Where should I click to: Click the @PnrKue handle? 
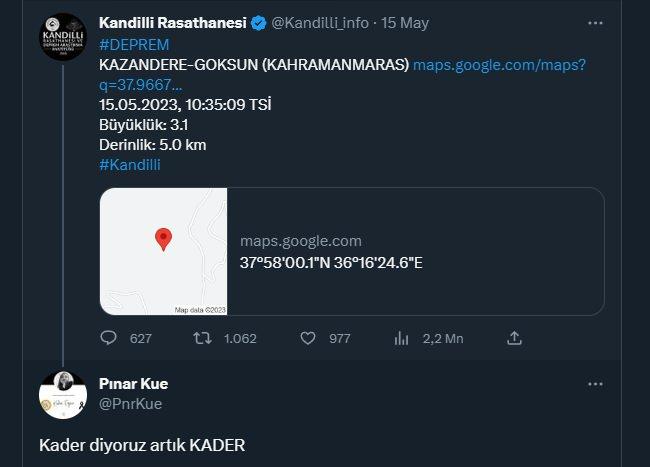pyautogui.click(x=131, y=404)
